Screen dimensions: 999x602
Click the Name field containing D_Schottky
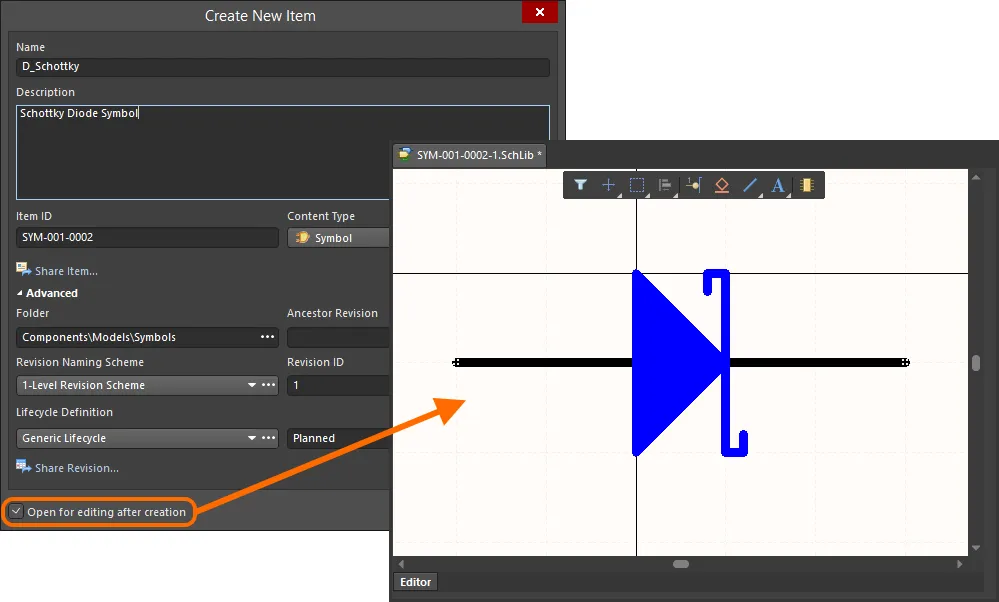282,67
